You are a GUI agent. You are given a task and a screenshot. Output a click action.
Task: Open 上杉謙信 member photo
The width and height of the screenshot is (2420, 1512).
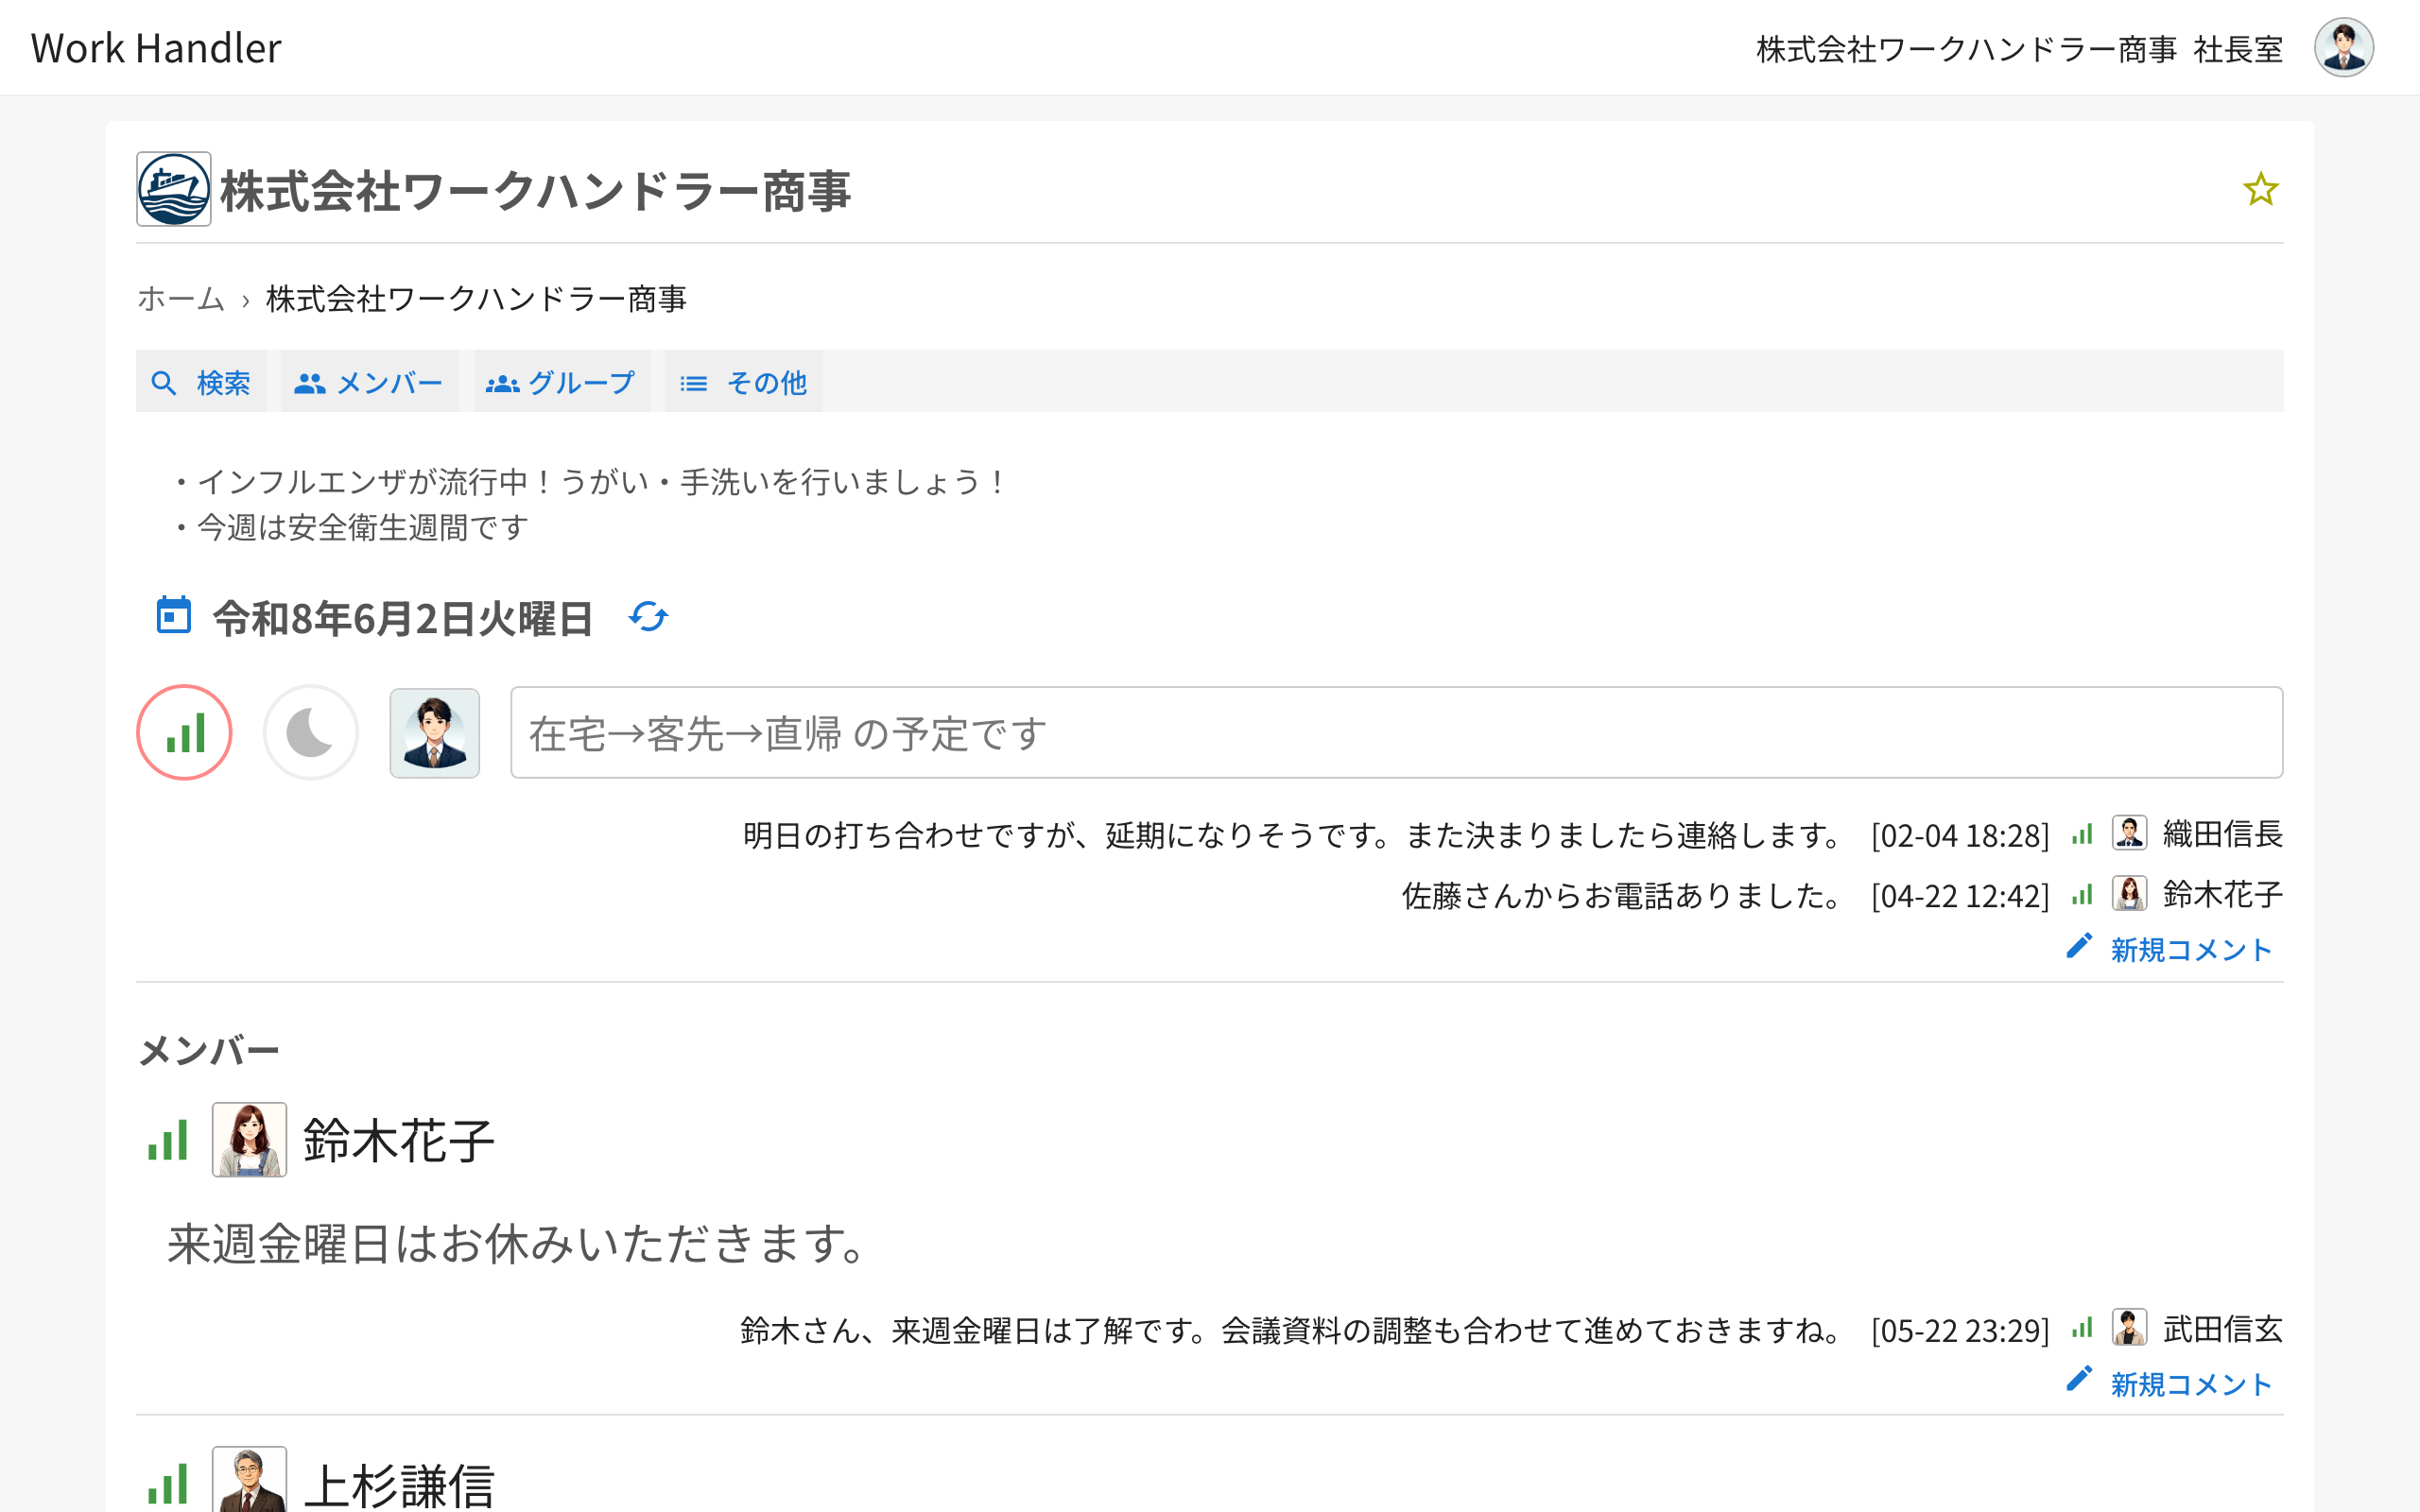tap(249, 1480)
